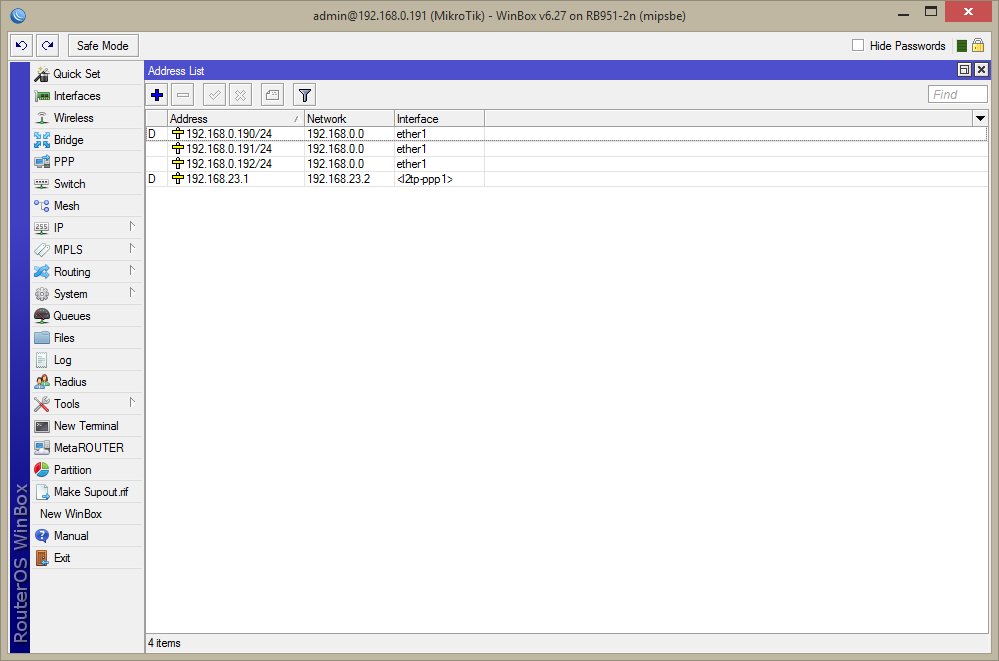999x661 pixels.
Task: Toggle the Hide Passwords checkbox
Action: 858,45
